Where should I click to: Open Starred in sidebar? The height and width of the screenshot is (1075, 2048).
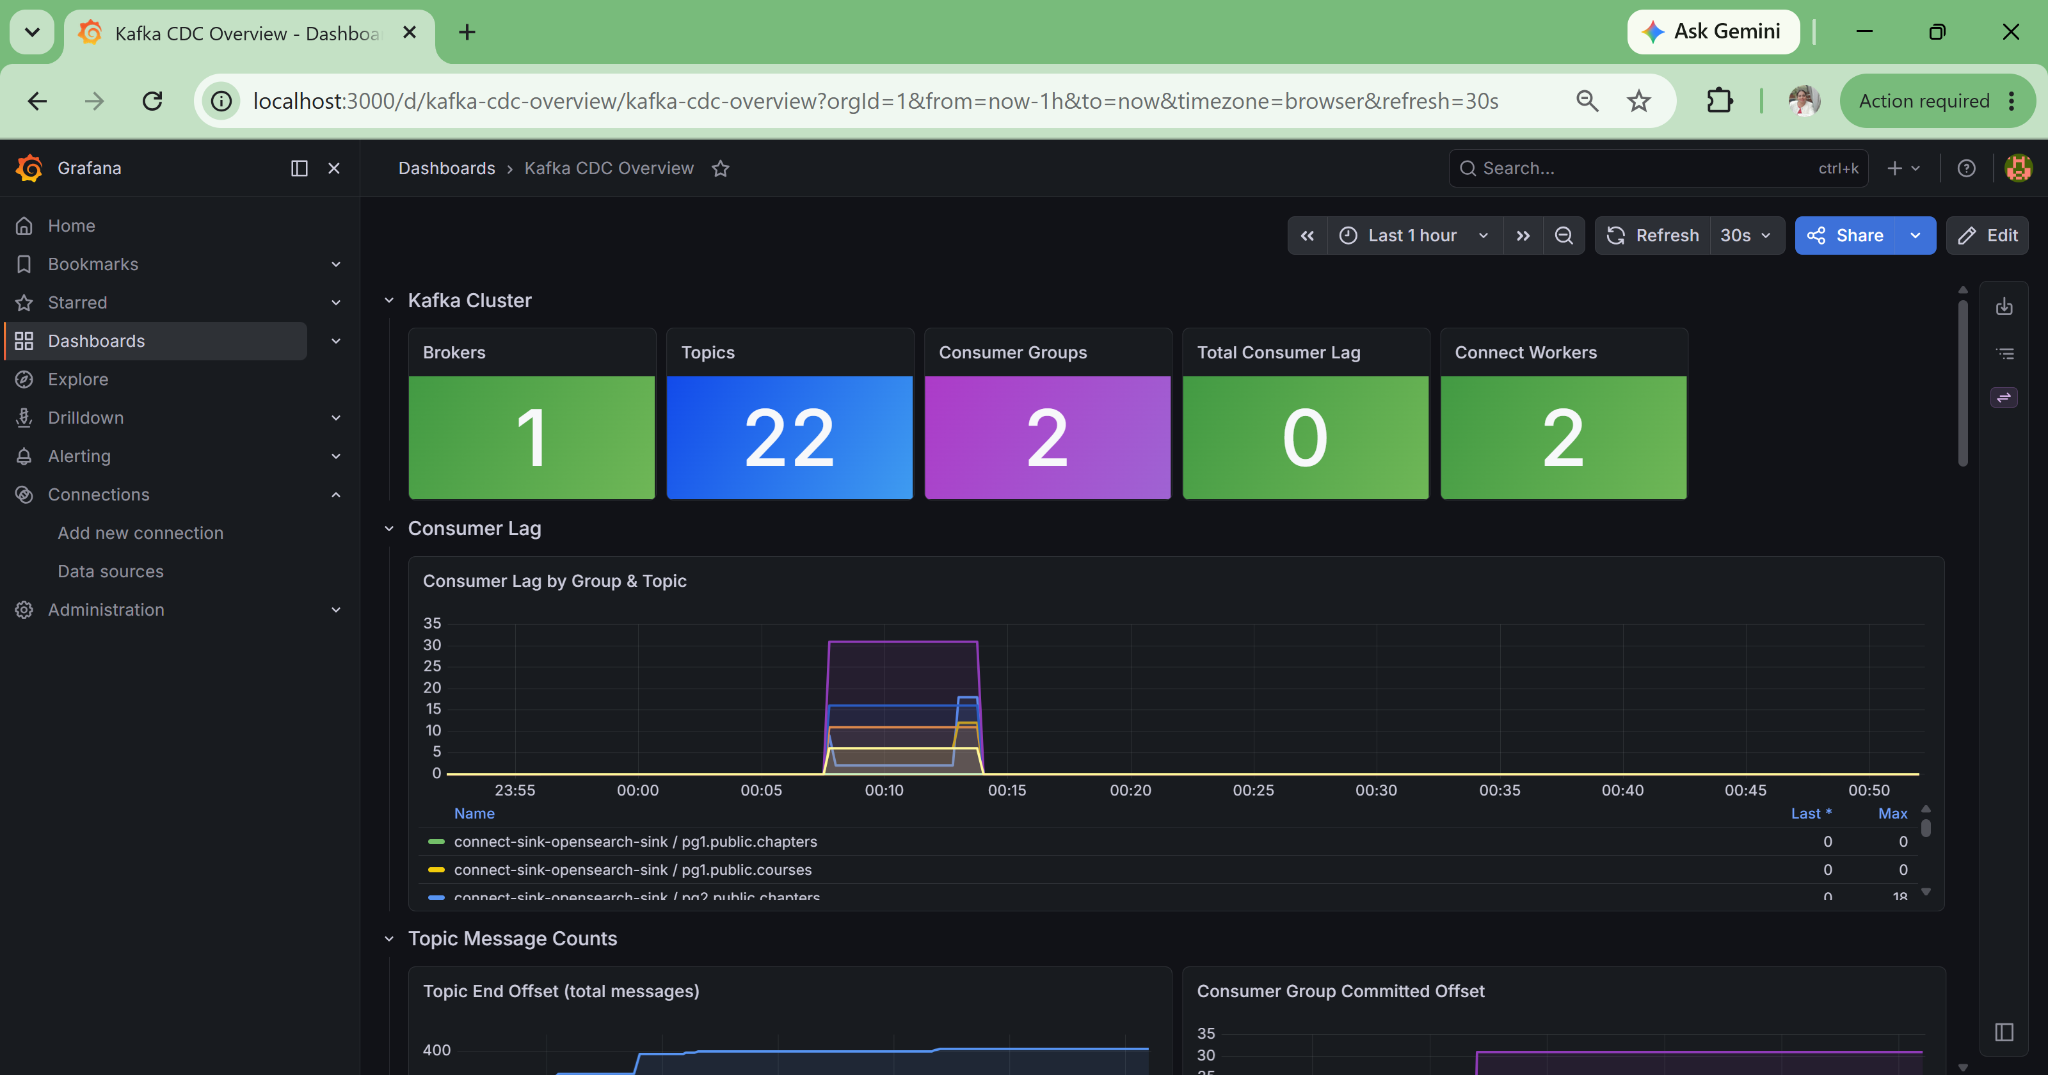pos(77,303)
